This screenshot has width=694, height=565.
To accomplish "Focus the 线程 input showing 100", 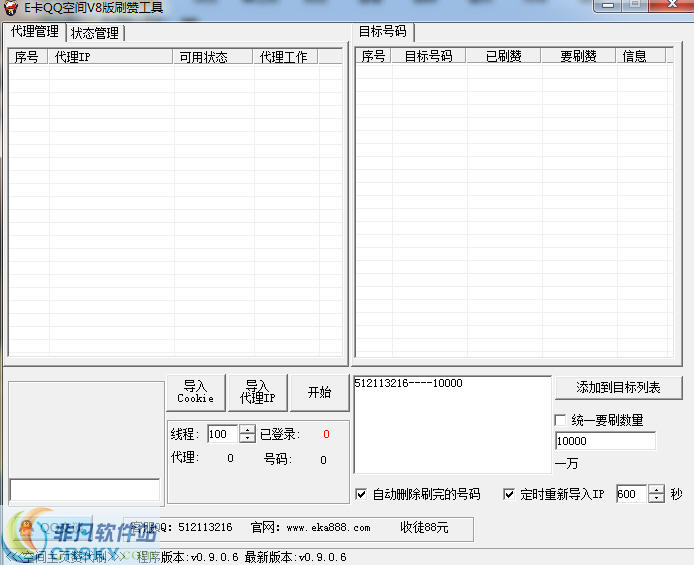I will coord(223,434).
